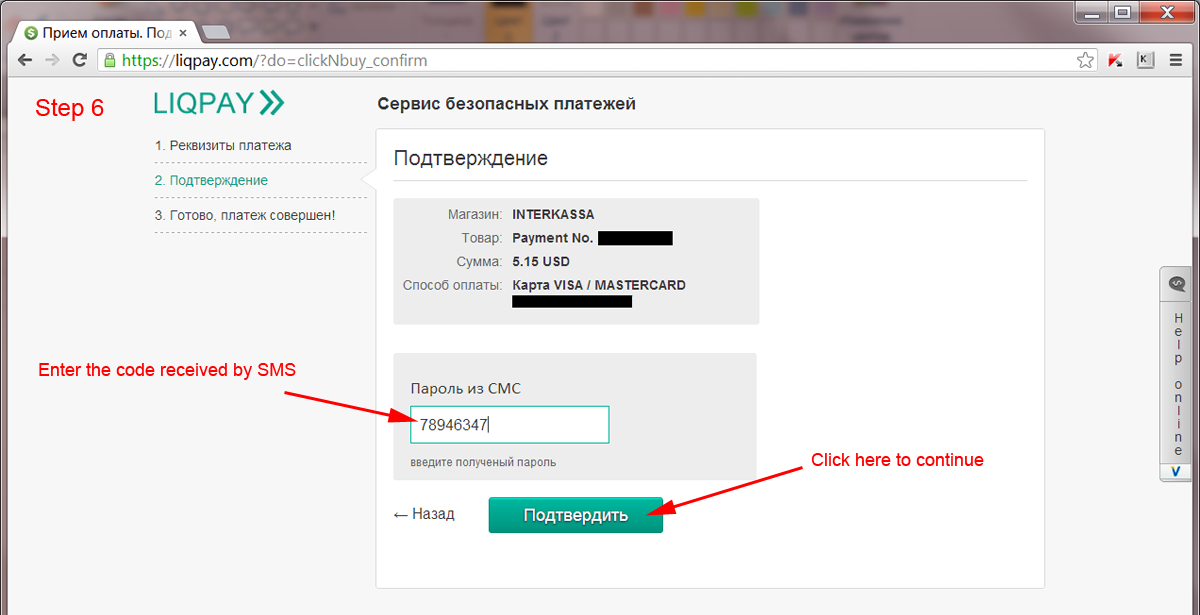Click 'Сервис безопасных платежей' title
Viewport: 1200px width, 615px height.
click(507, 104)
